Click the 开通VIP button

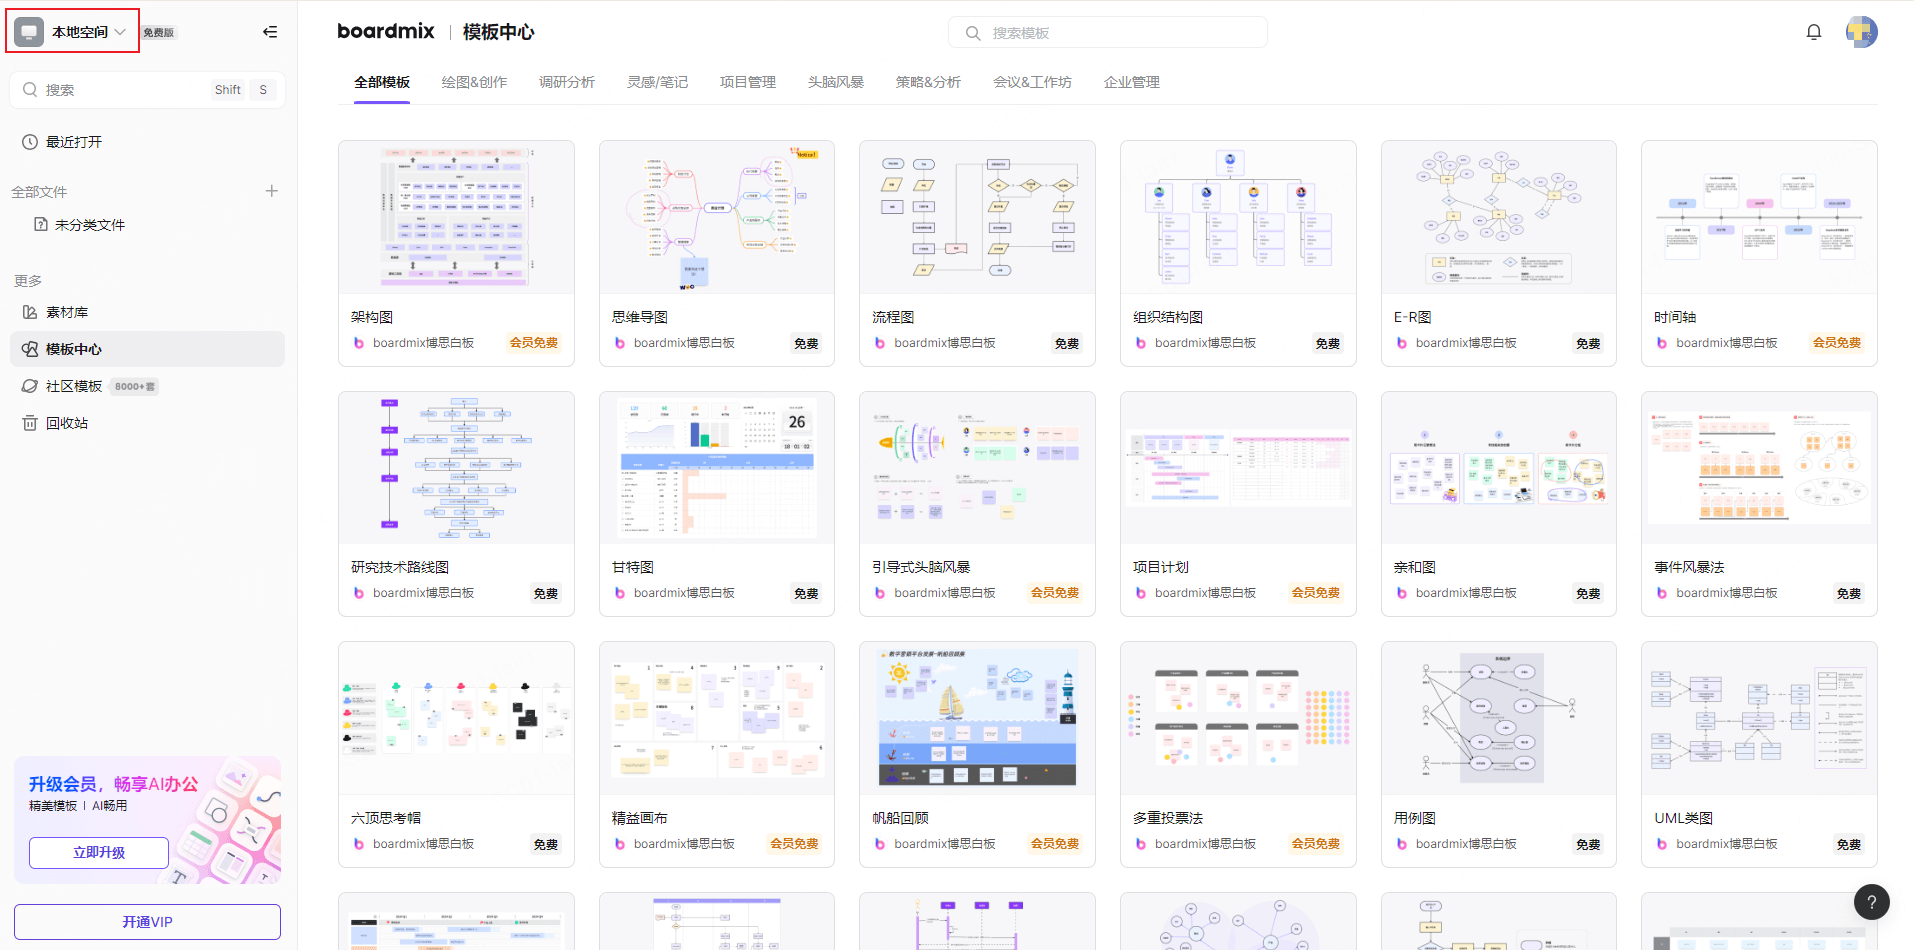pyautogui.click(x=147, y=922)
